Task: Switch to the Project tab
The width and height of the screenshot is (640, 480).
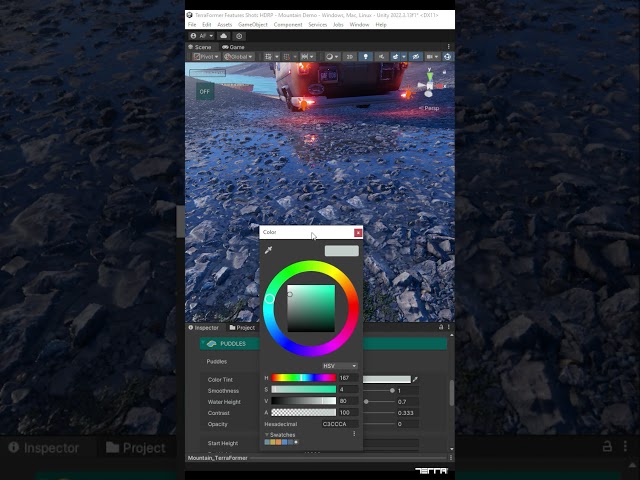Action: tap(242, 328)
